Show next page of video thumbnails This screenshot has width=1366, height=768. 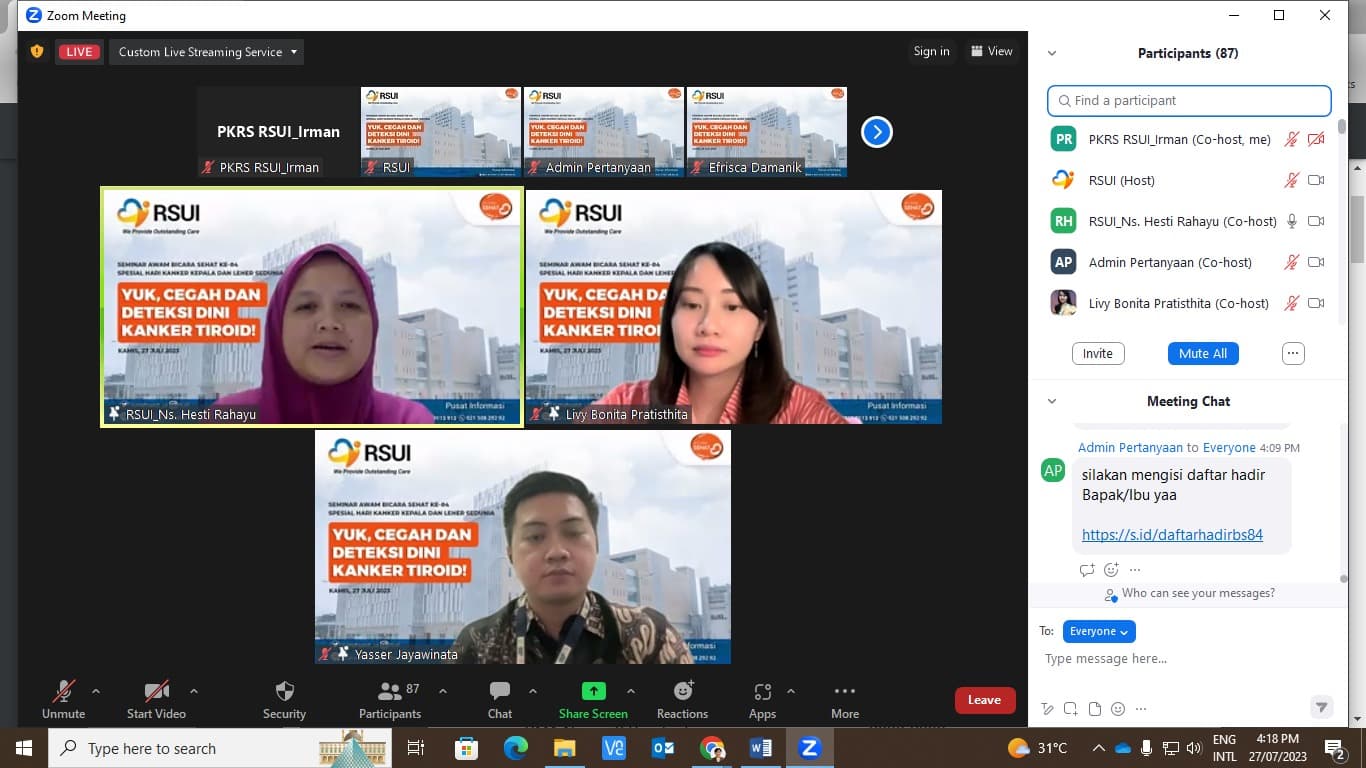pyautogui.click(x=877, y=132)
